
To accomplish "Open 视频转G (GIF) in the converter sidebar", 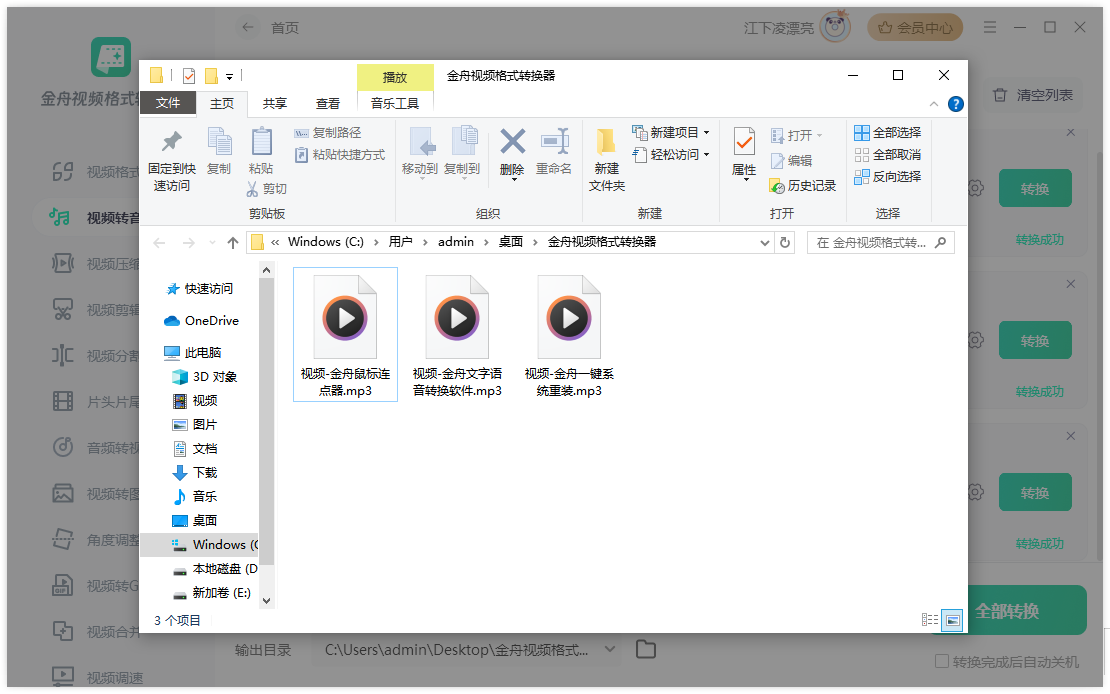I will (x=96, y=586).
